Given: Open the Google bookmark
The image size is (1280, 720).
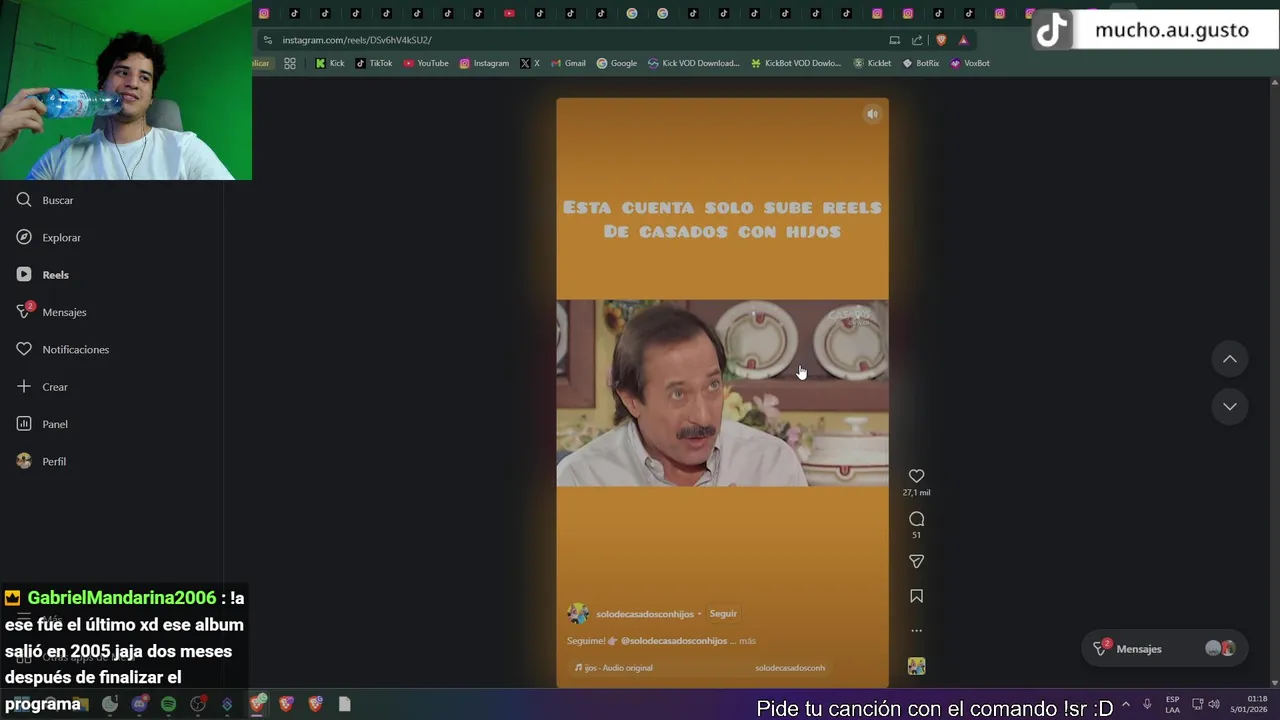Looking at the screenshot, I should point(617,63).
